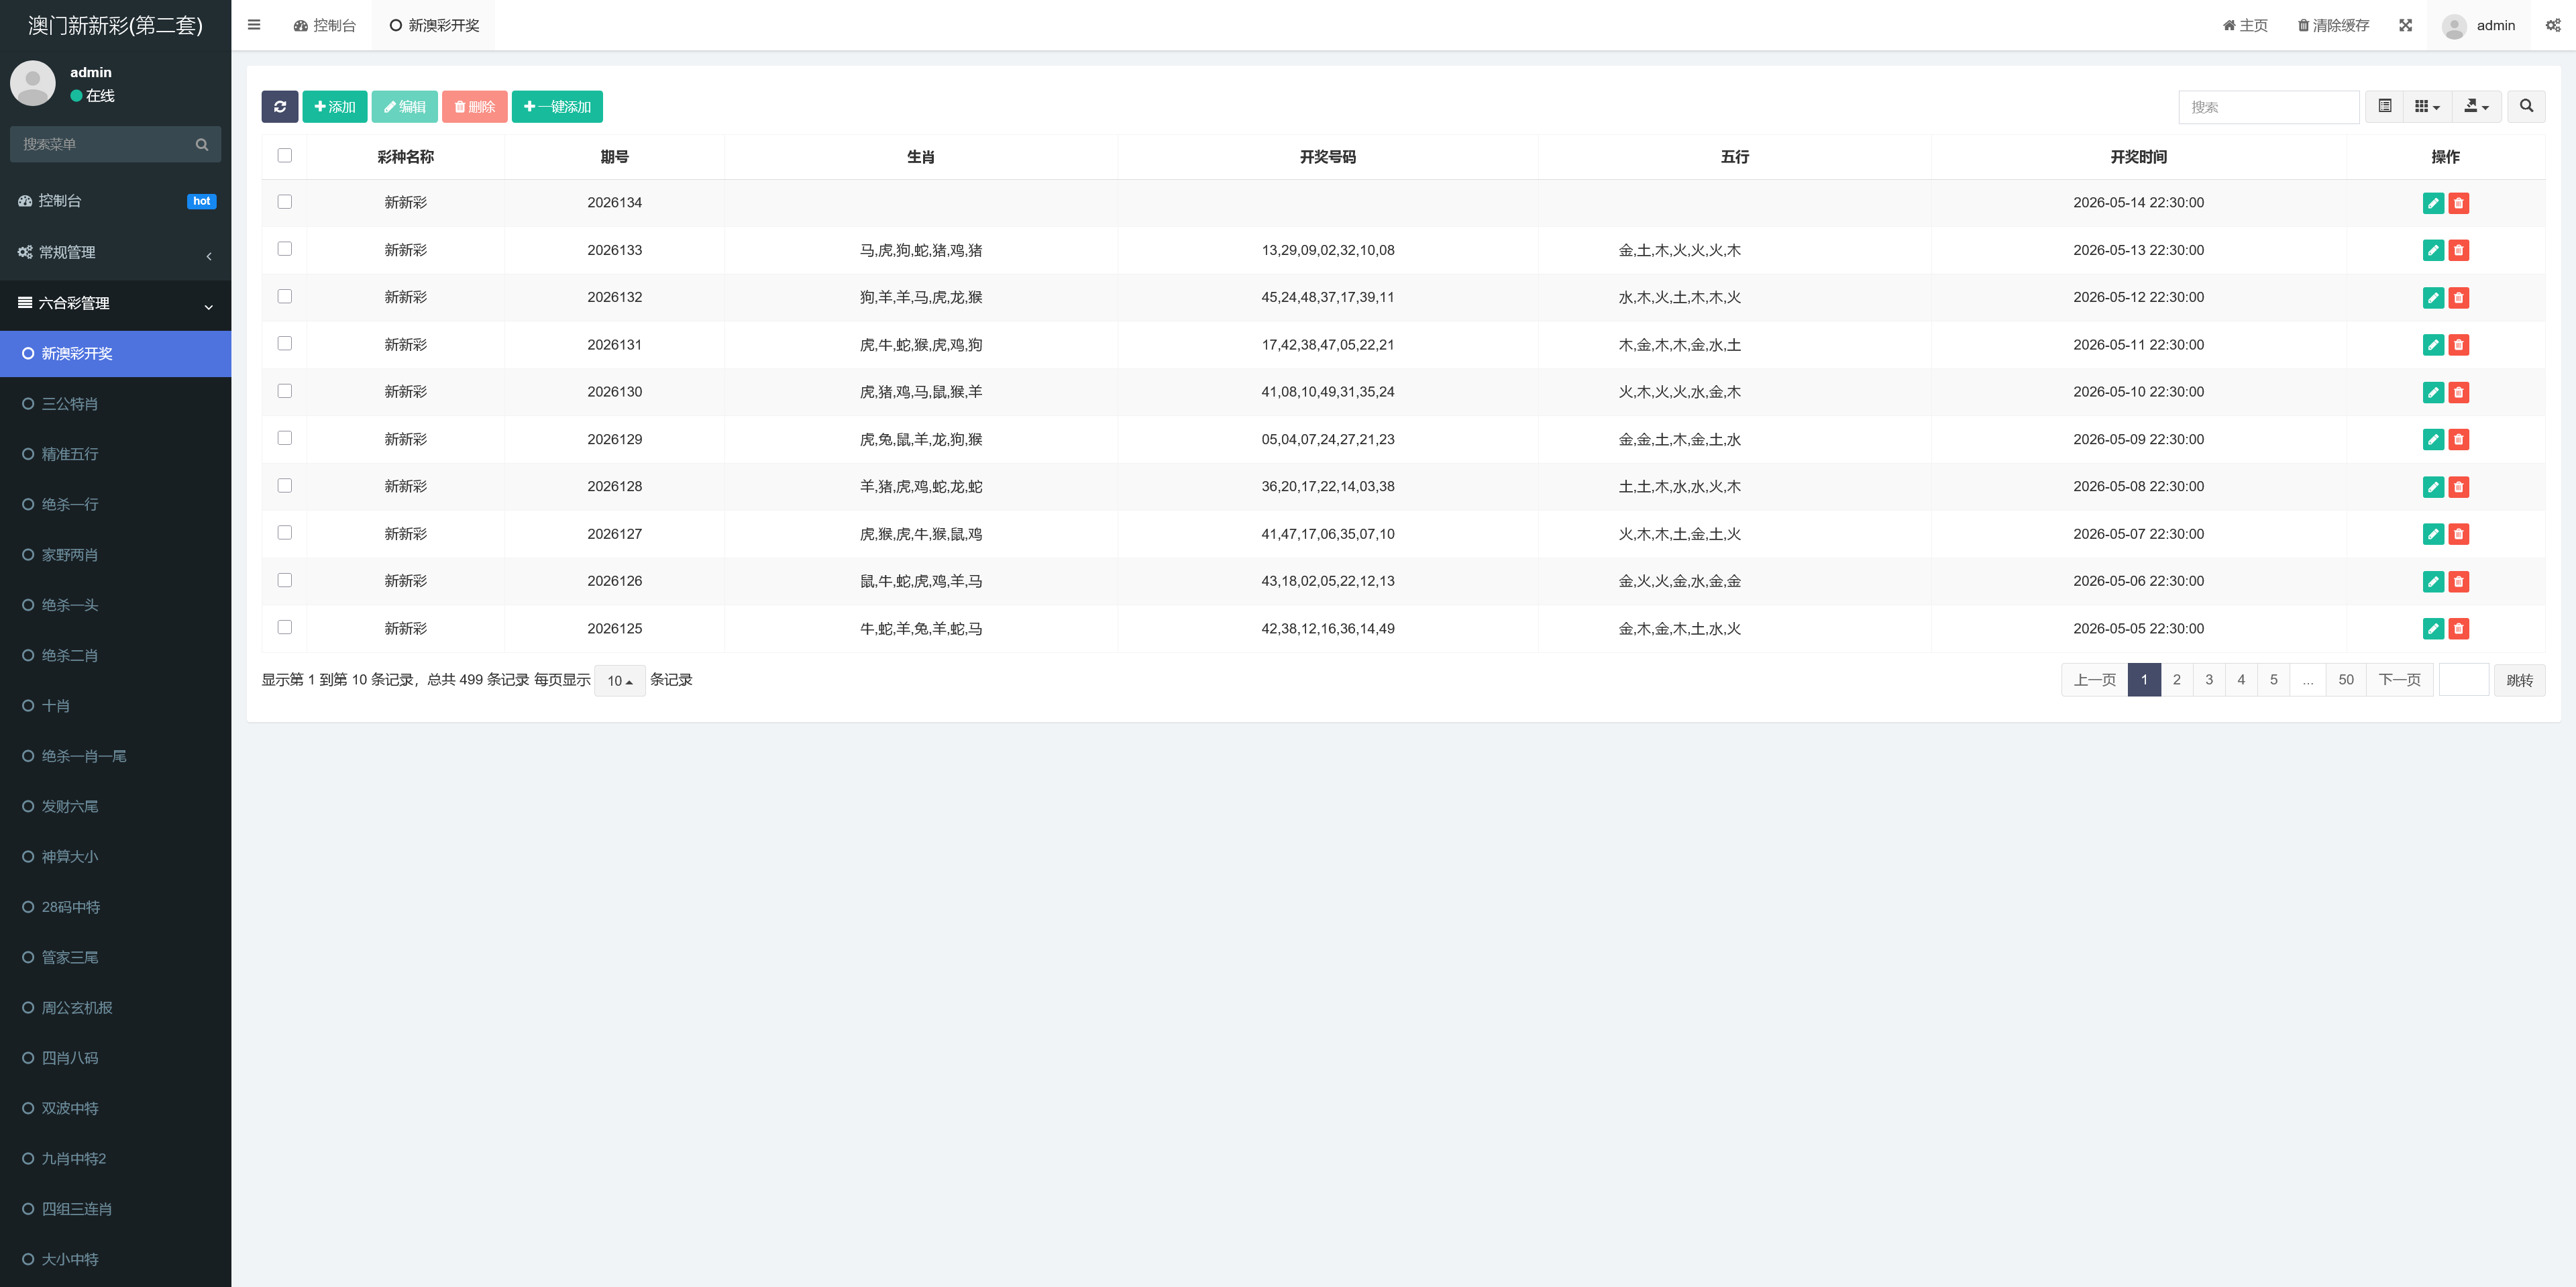Open 绝杀一行 sidebar item
This screenshot has height=1287, width=2576.
click(x=115, y=505)
